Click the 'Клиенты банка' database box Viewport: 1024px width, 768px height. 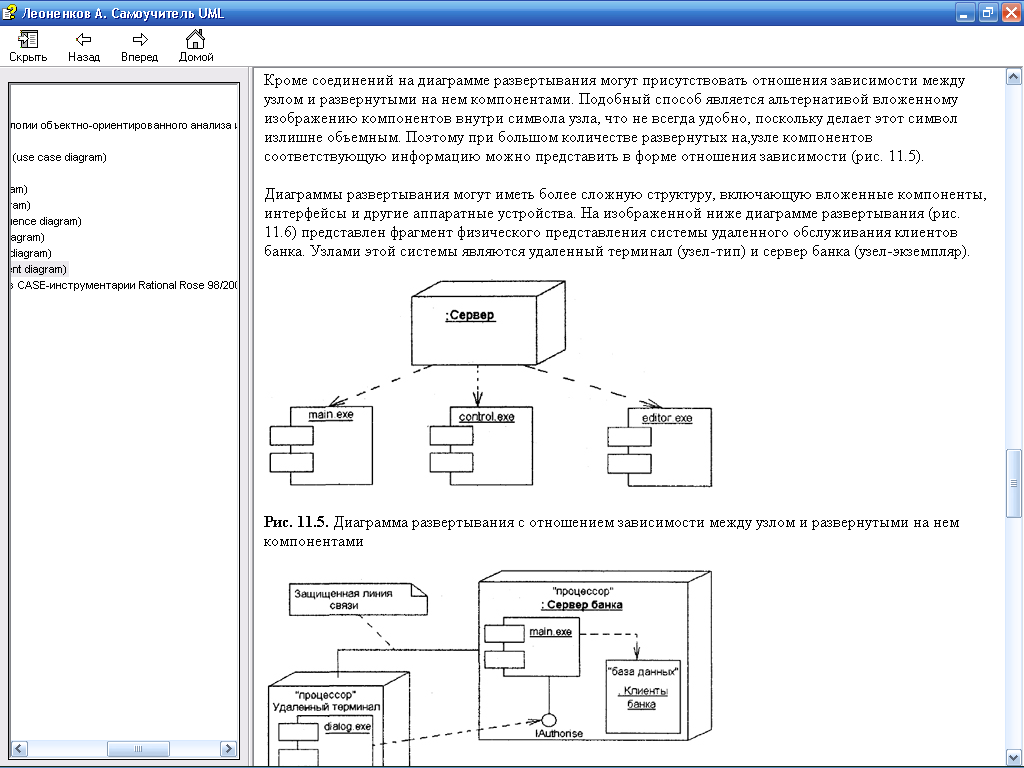[643, 697]
